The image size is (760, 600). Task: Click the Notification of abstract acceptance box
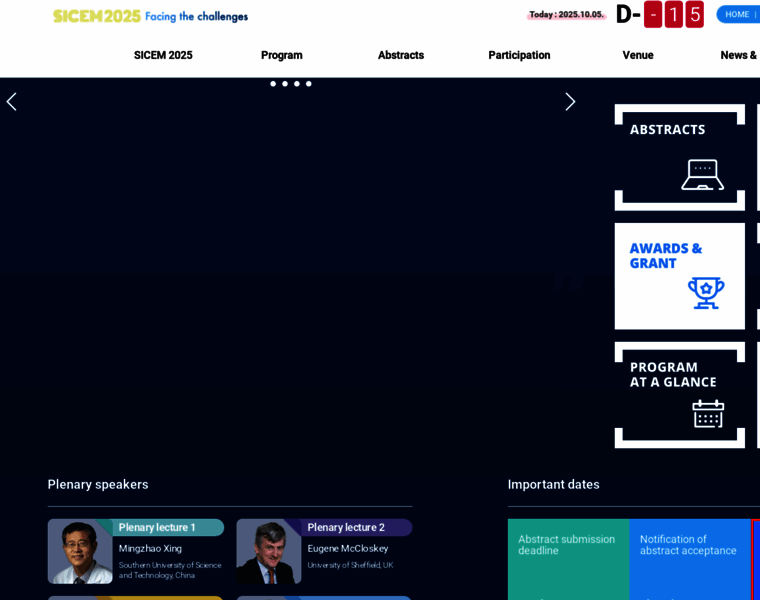coord(690,559)
